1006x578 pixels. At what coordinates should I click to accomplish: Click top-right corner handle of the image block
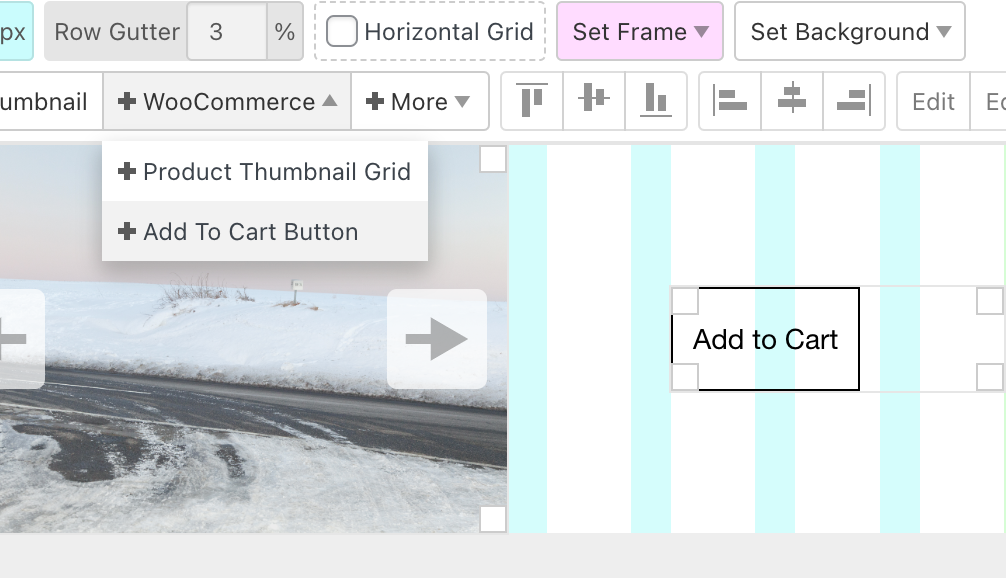click(x=493, y=159)
